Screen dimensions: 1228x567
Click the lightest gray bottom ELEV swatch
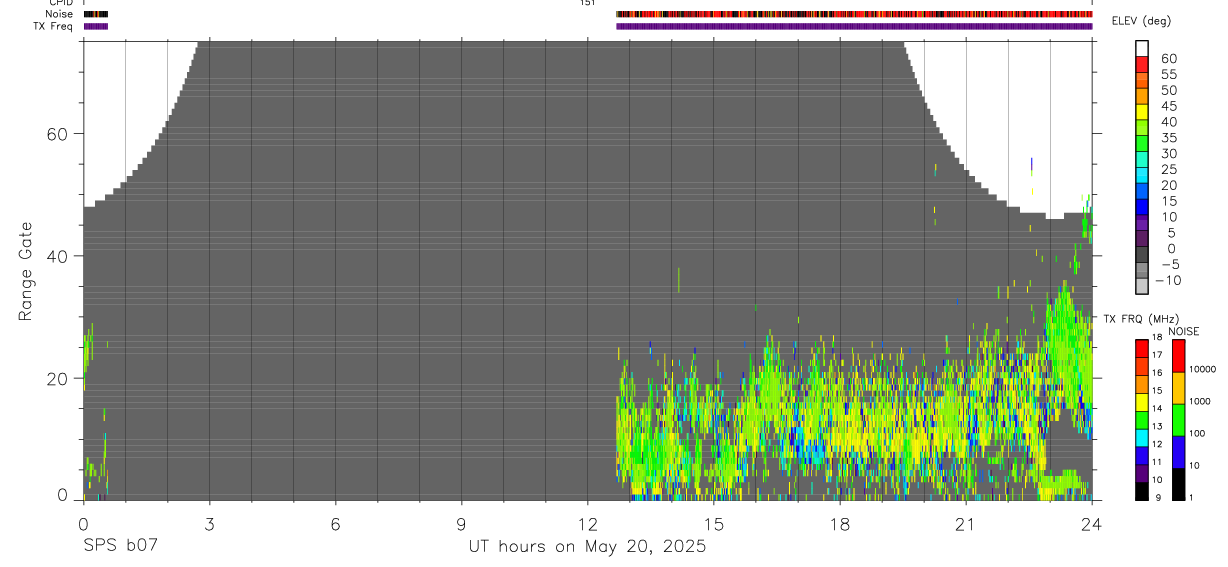[x=1142, y=286]
